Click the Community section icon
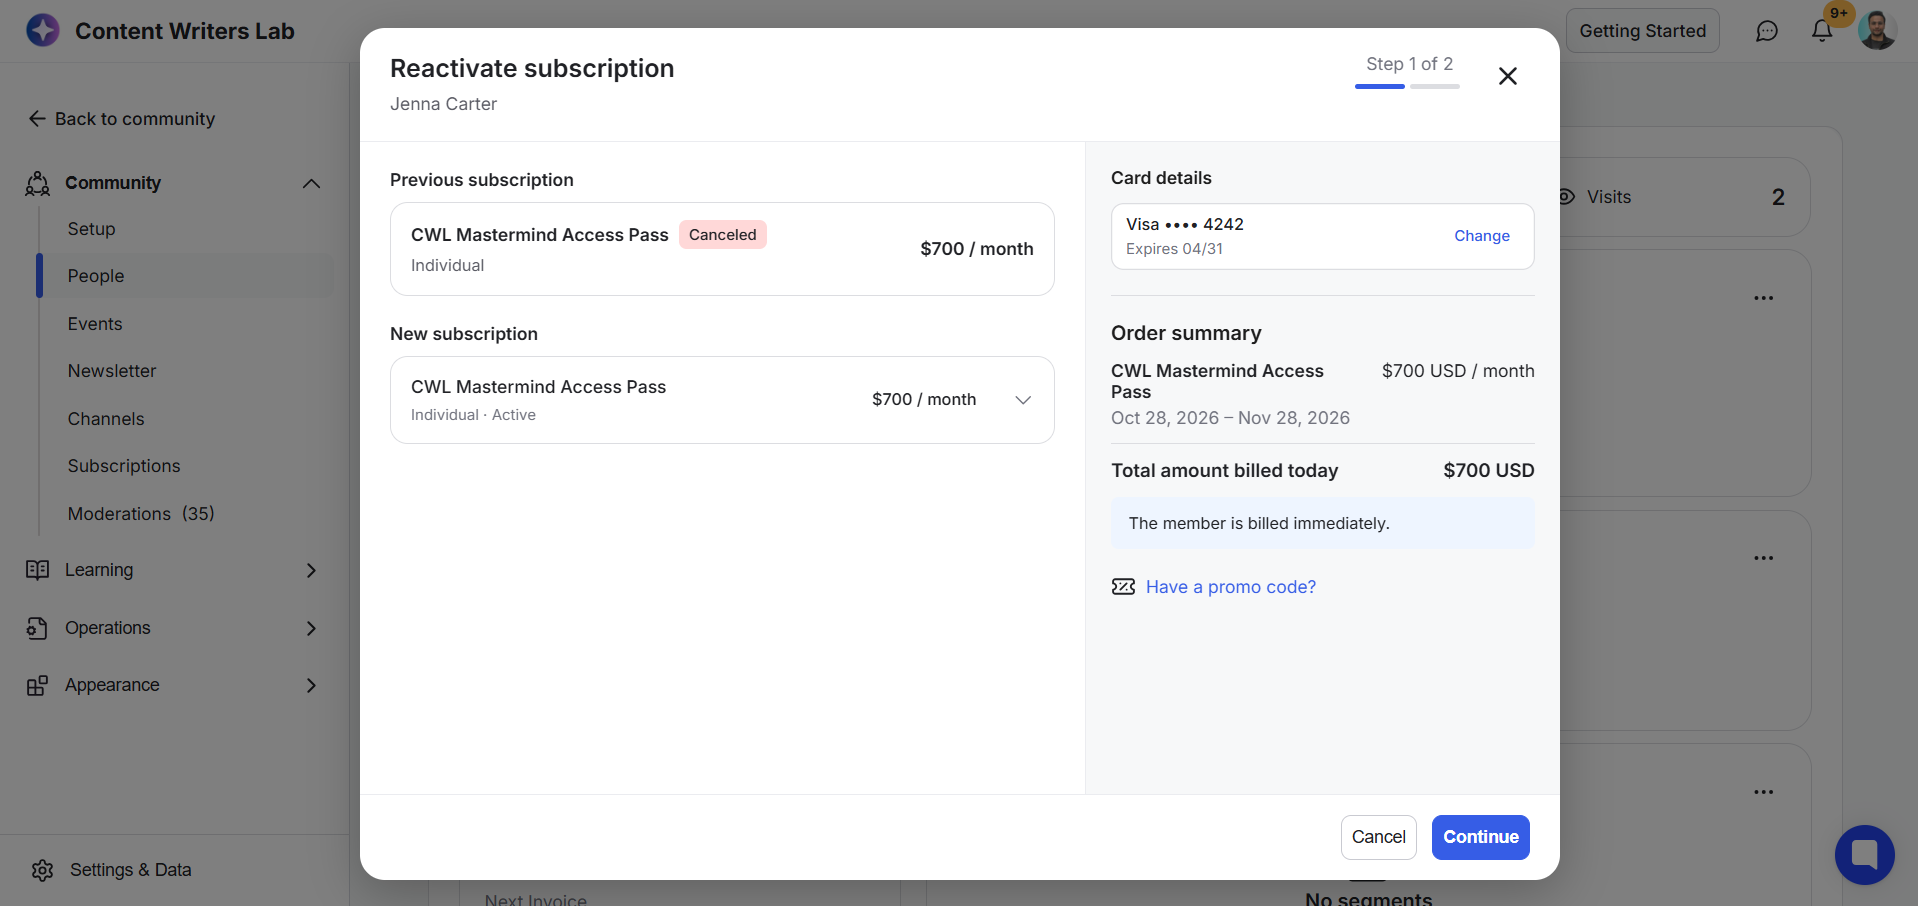The height and width of the screenshot is (906, 1918). 38,183
